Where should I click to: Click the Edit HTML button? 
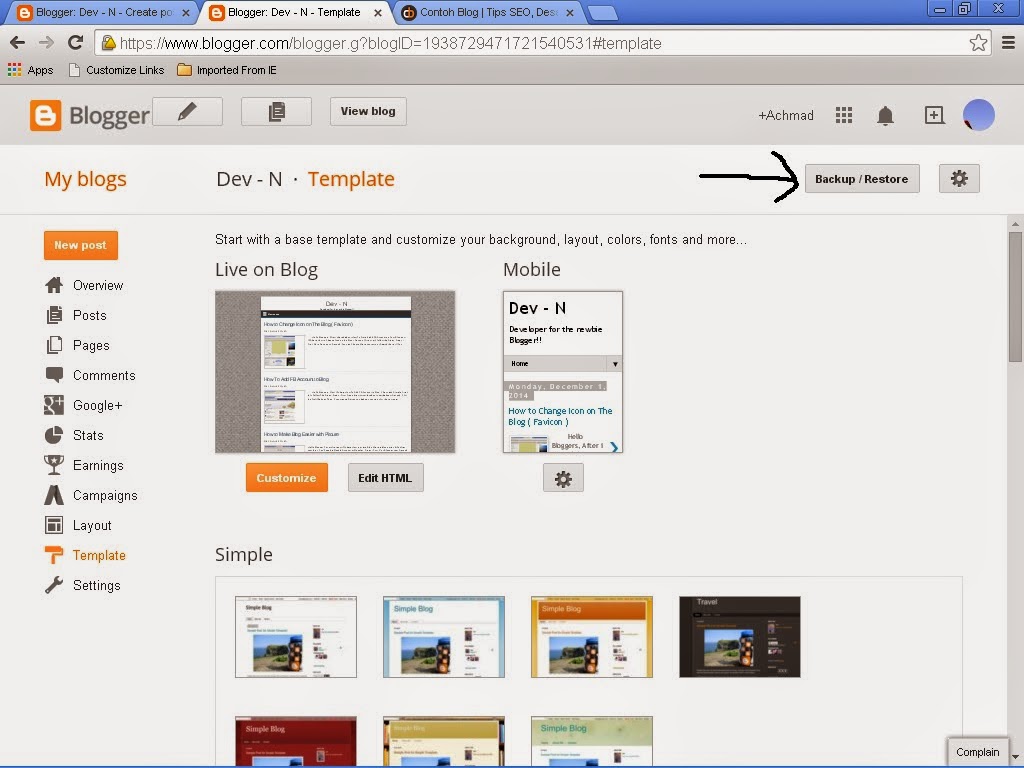[385, 478]
